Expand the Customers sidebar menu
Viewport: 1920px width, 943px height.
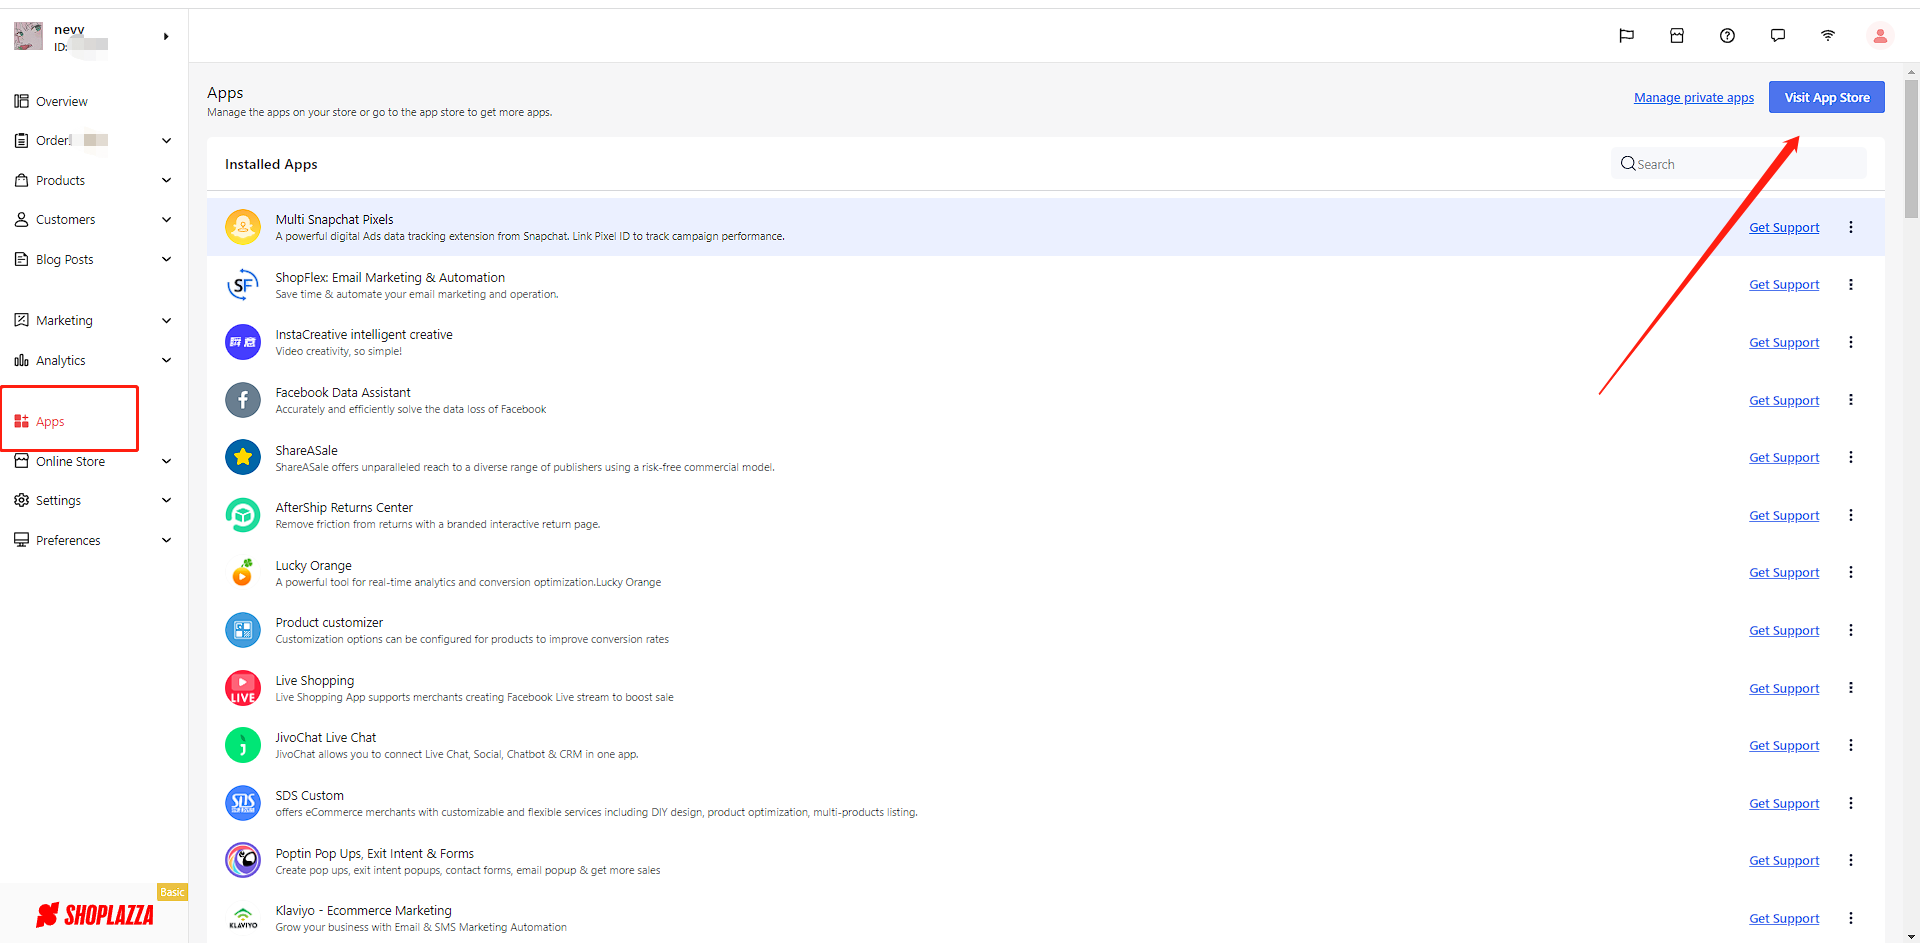[x=166, y=219]
